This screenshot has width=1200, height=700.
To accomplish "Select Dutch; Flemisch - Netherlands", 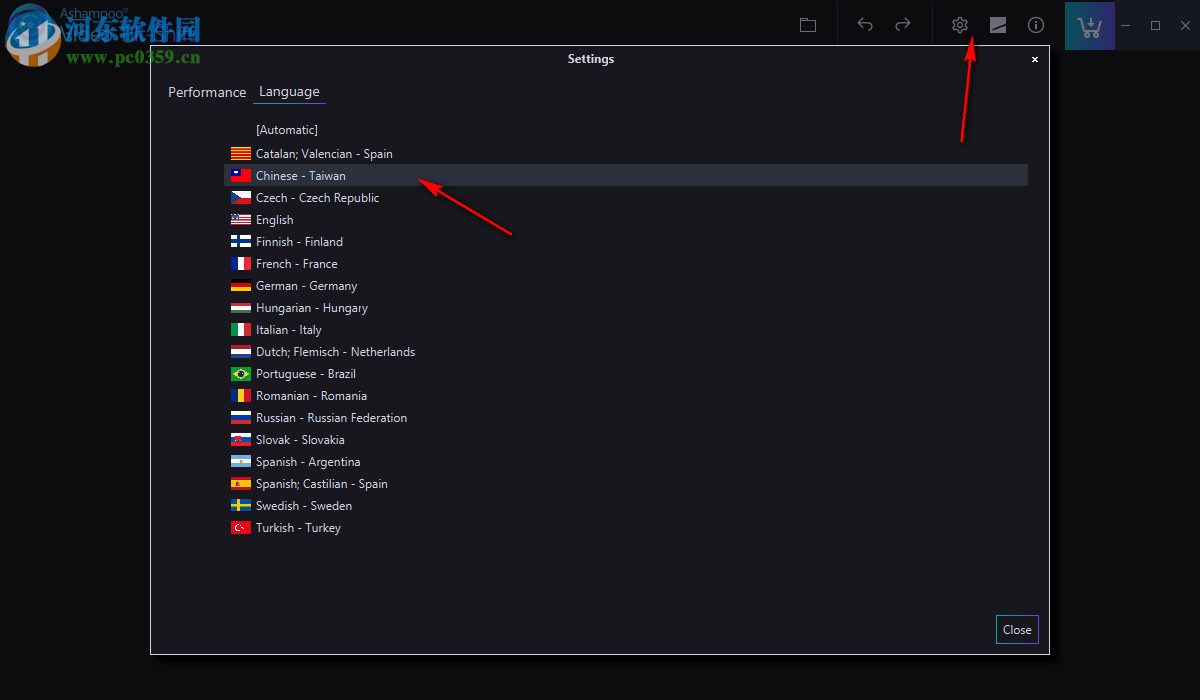I will tap(626, 352).
